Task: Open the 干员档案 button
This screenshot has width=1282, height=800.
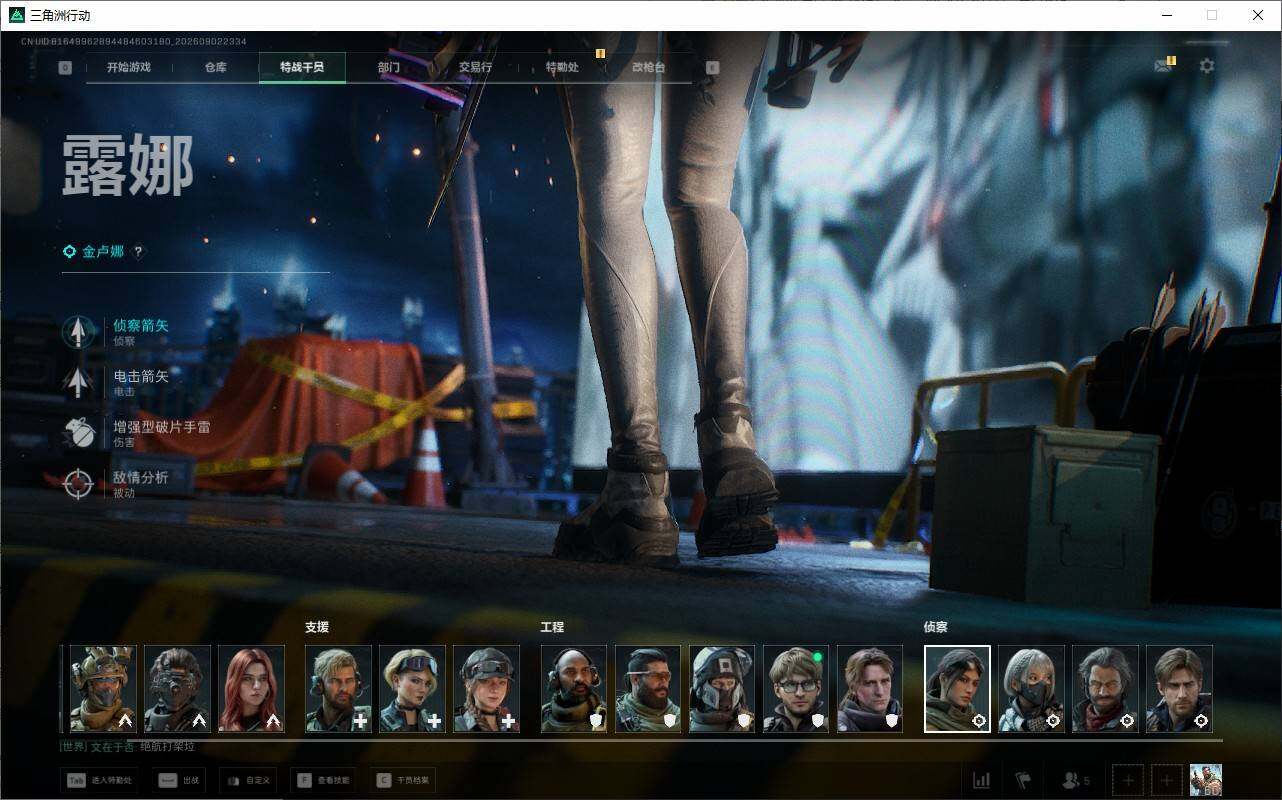Action: pyautogui.click(x=403, y=780)
